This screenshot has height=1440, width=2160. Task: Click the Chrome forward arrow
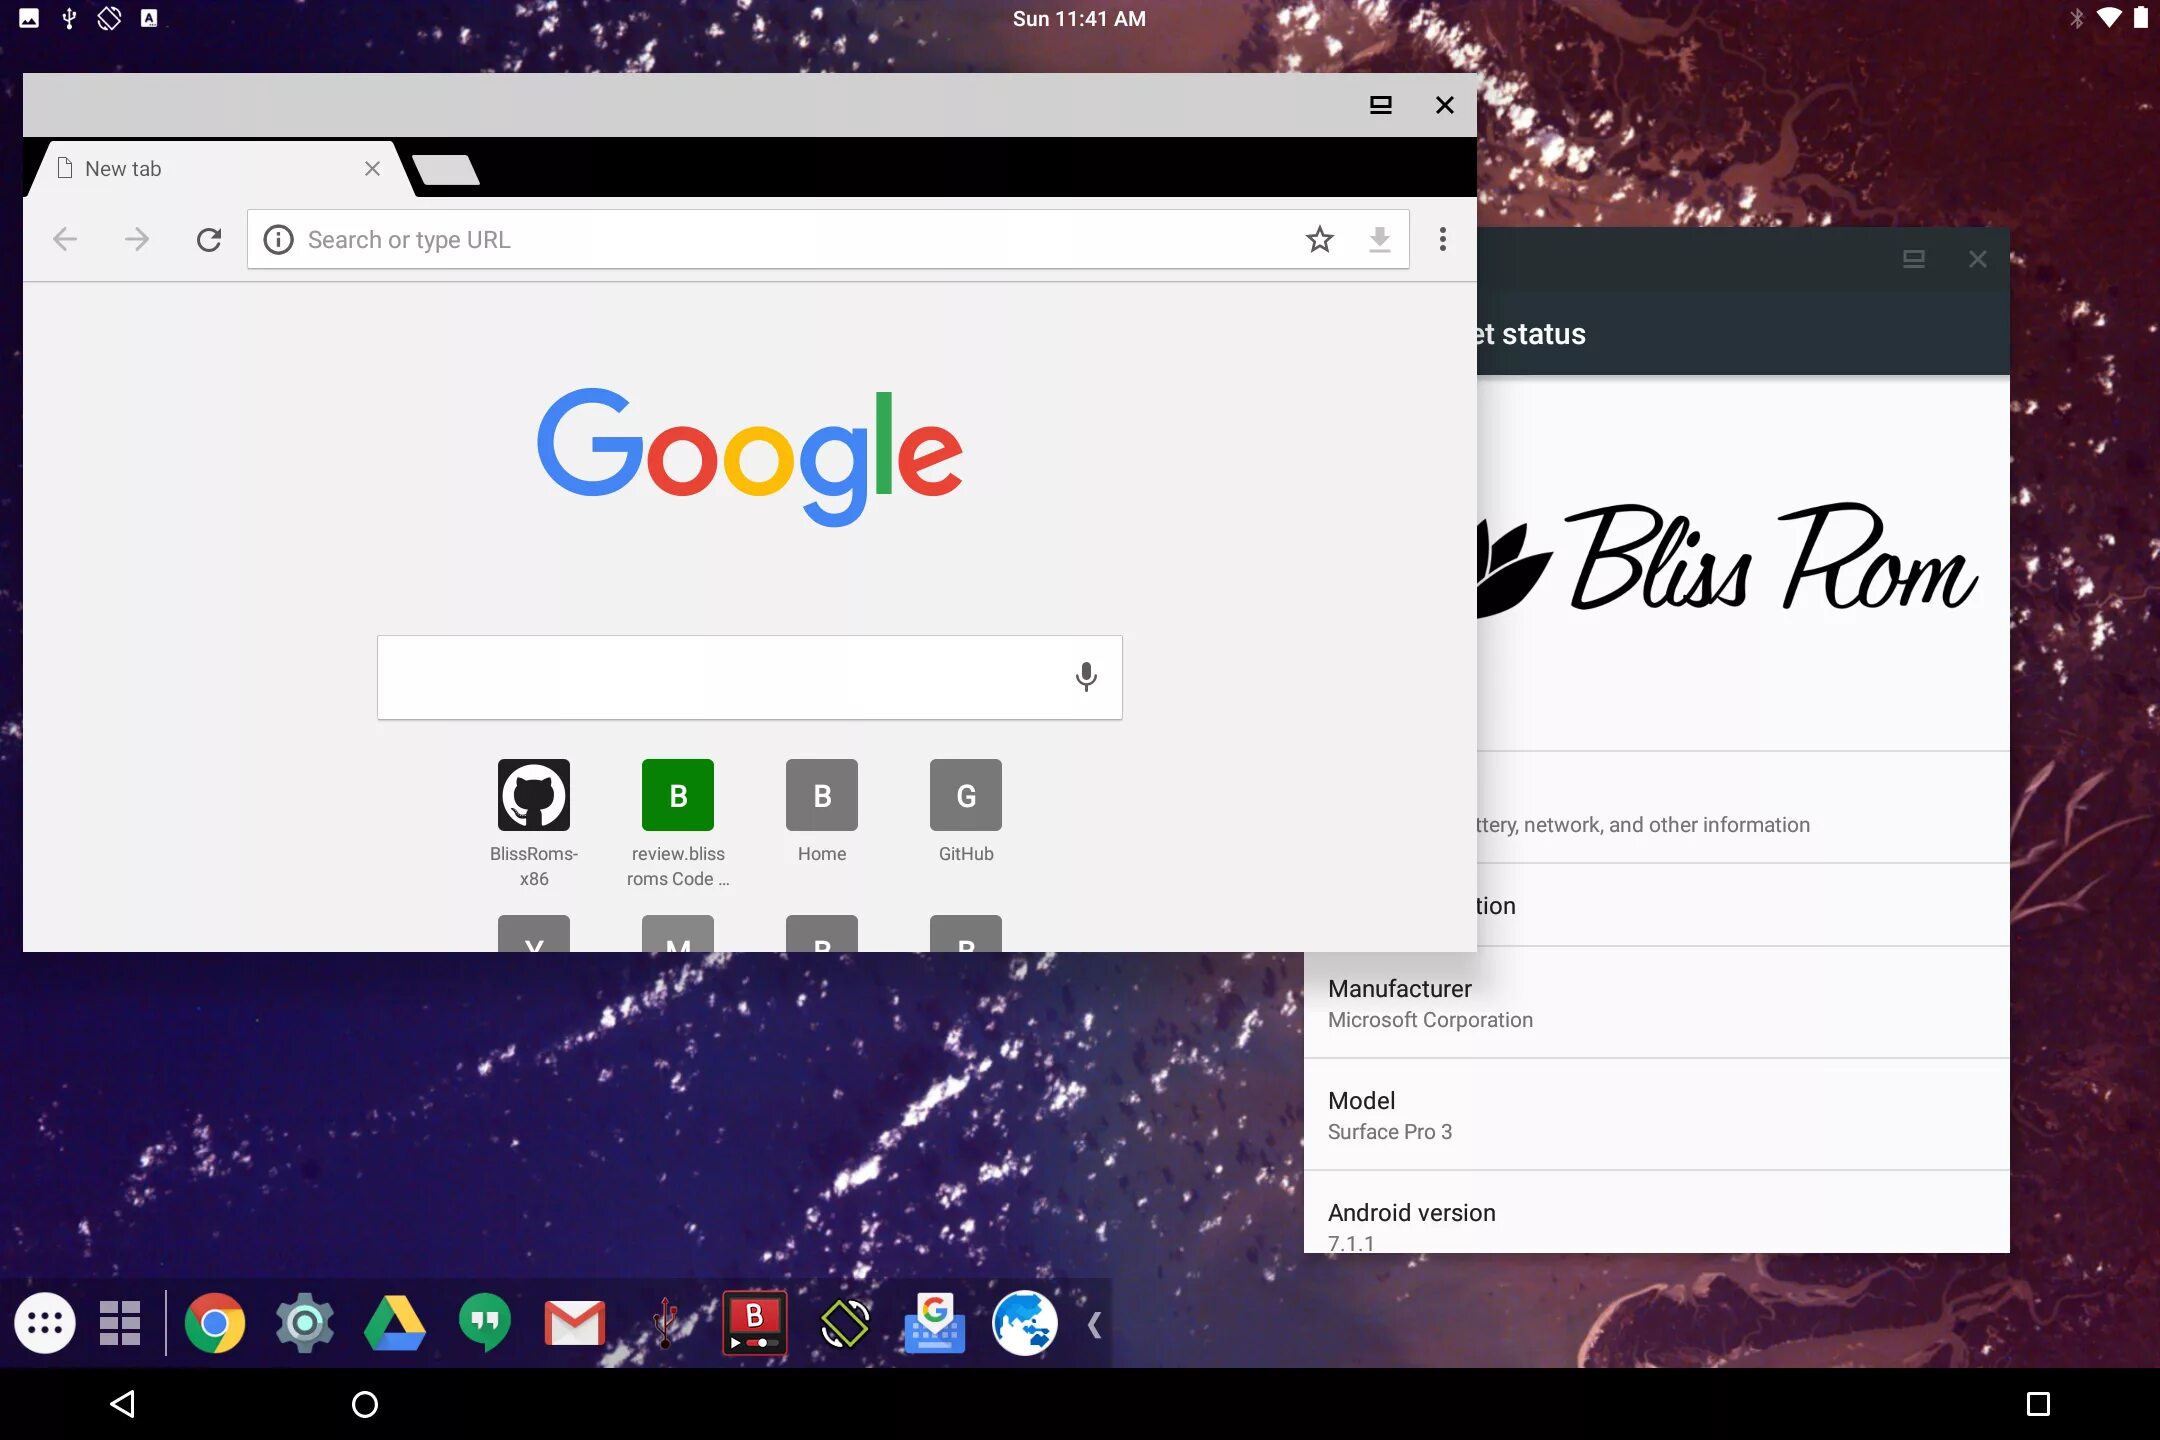(x=137, y=239)
